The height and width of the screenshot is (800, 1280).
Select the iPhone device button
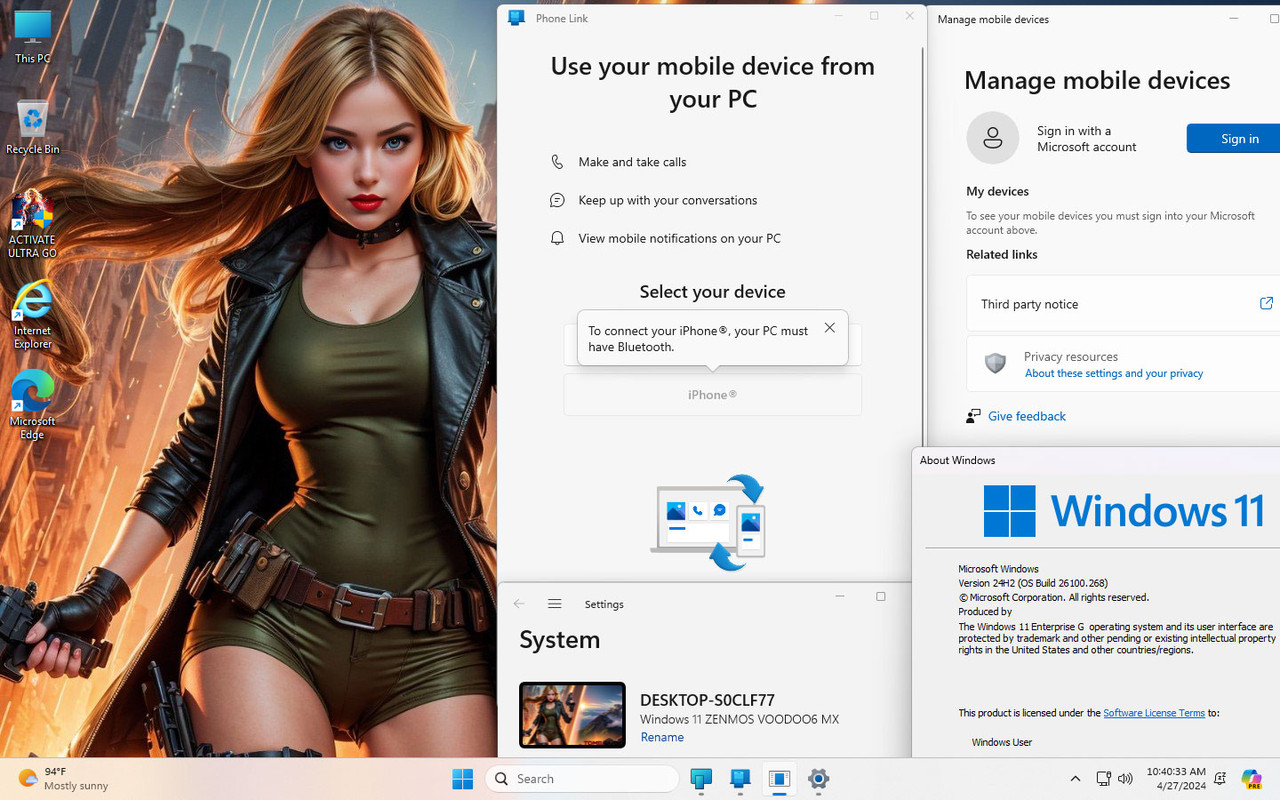[x=712, y=395]
